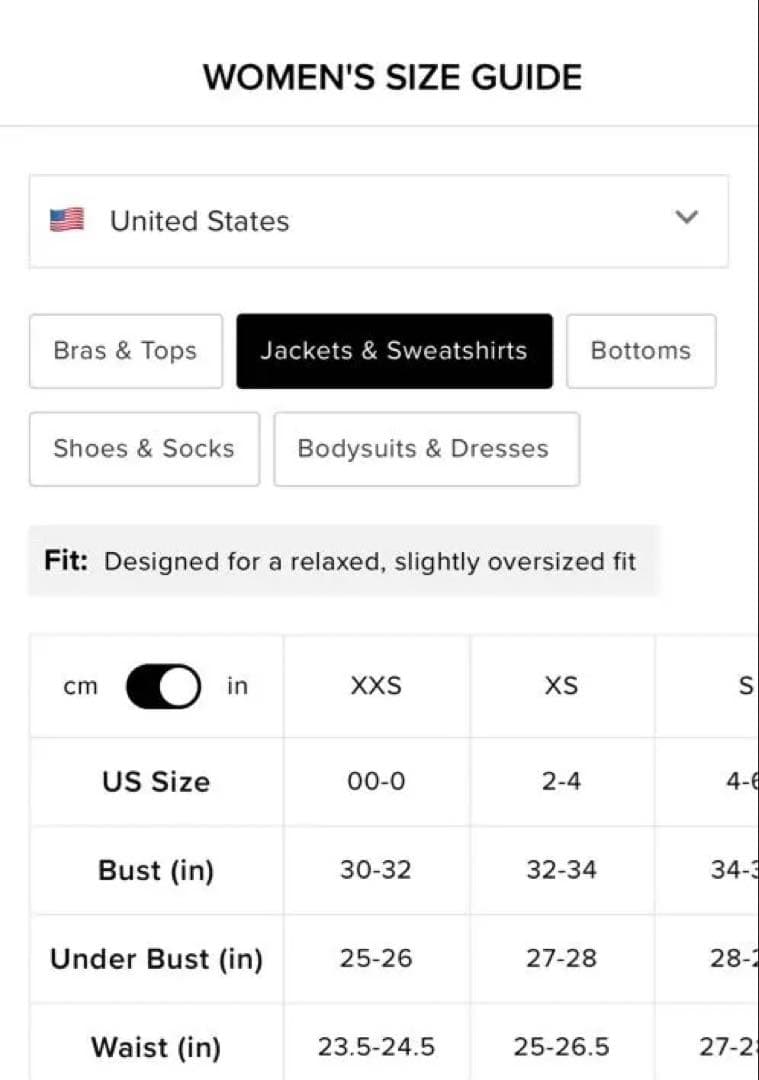Click the US Size row label

[156, 782]
